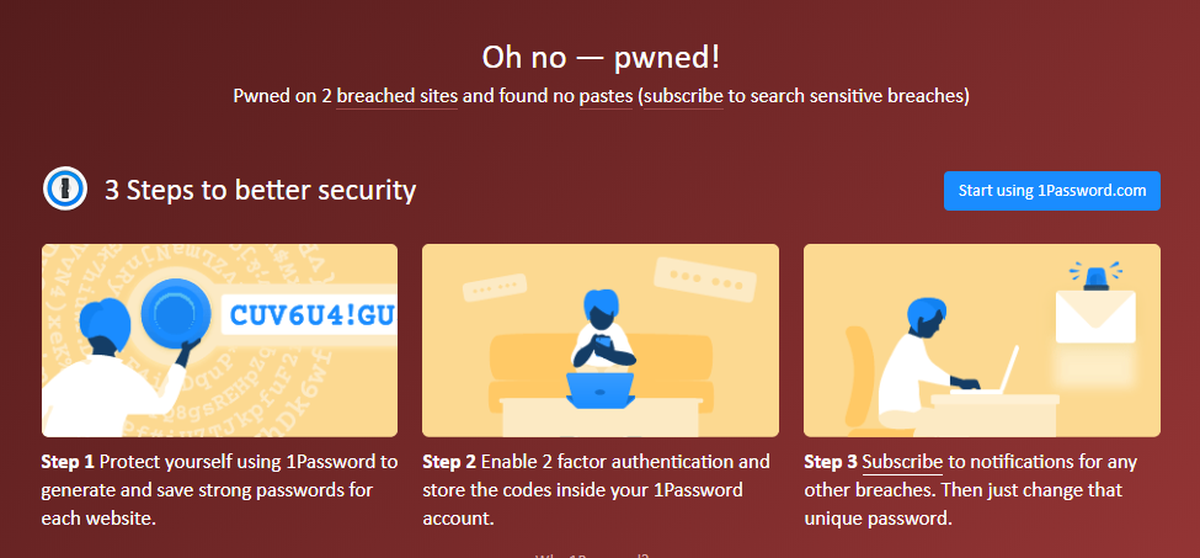
Task: Click the Step 2 description about 2 factor authentication
Action: 597,491
